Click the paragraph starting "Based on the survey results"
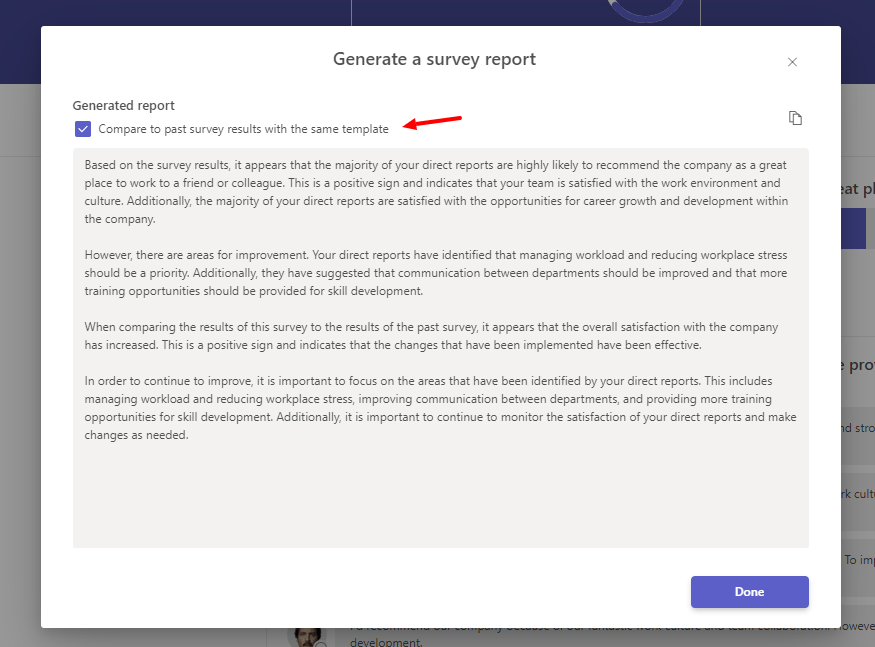875x647 pixels. [436, 192]
